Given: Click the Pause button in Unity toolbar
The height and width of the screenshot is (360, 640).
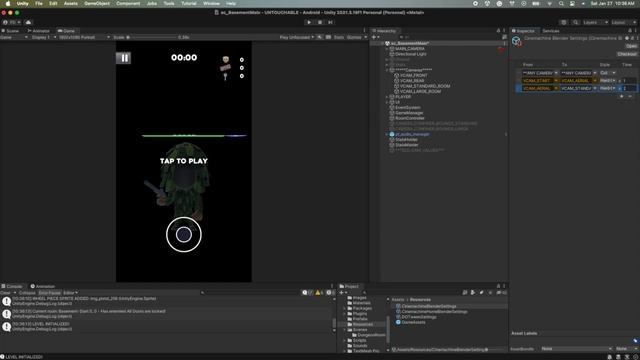Looking at the screenshot, I should point(320,22).
